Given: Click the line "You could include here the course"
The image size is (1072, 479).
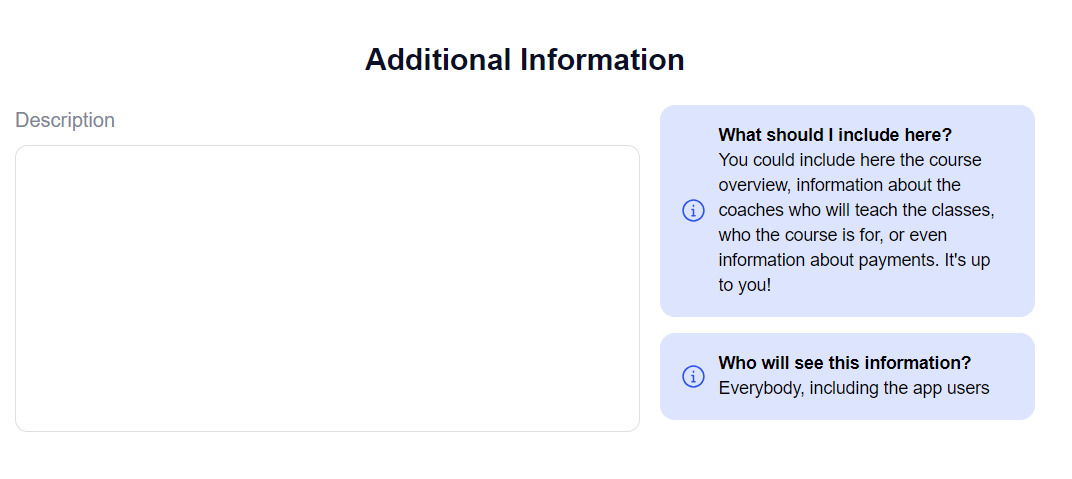Looking at the screenshot, I should pos(850,160).
